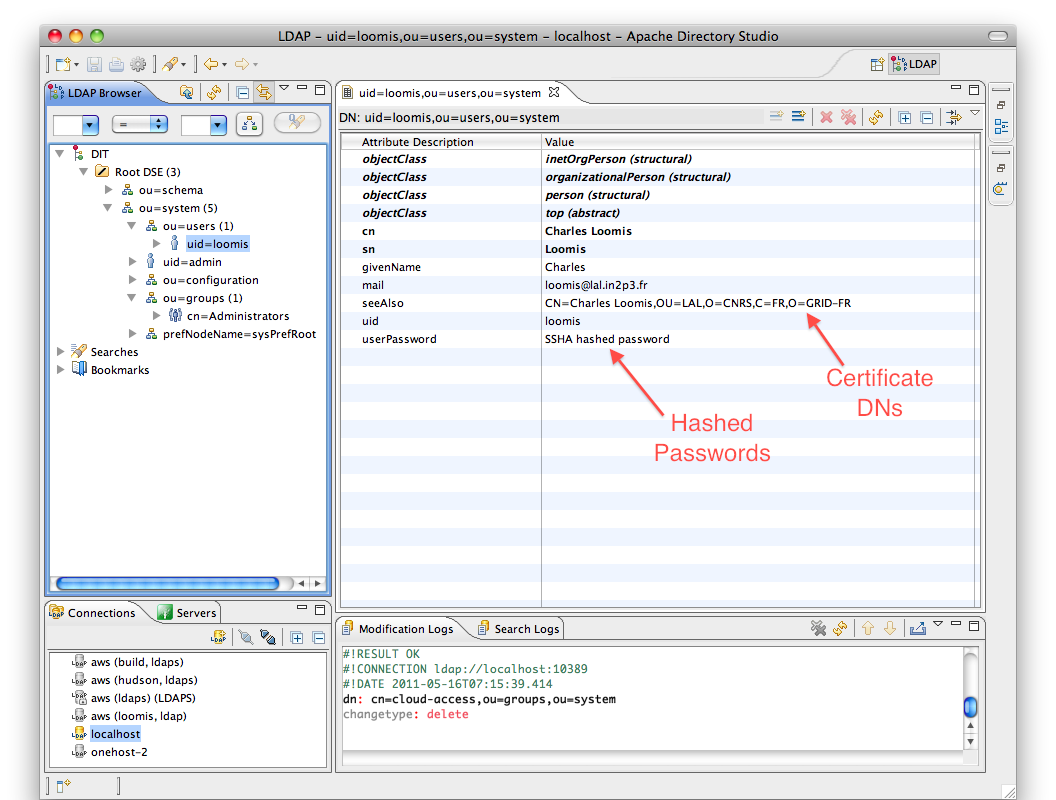This screenshot has height=800, width=1056.
Task: Click Expand All icon in entry editor
Action: pos(904,117)
